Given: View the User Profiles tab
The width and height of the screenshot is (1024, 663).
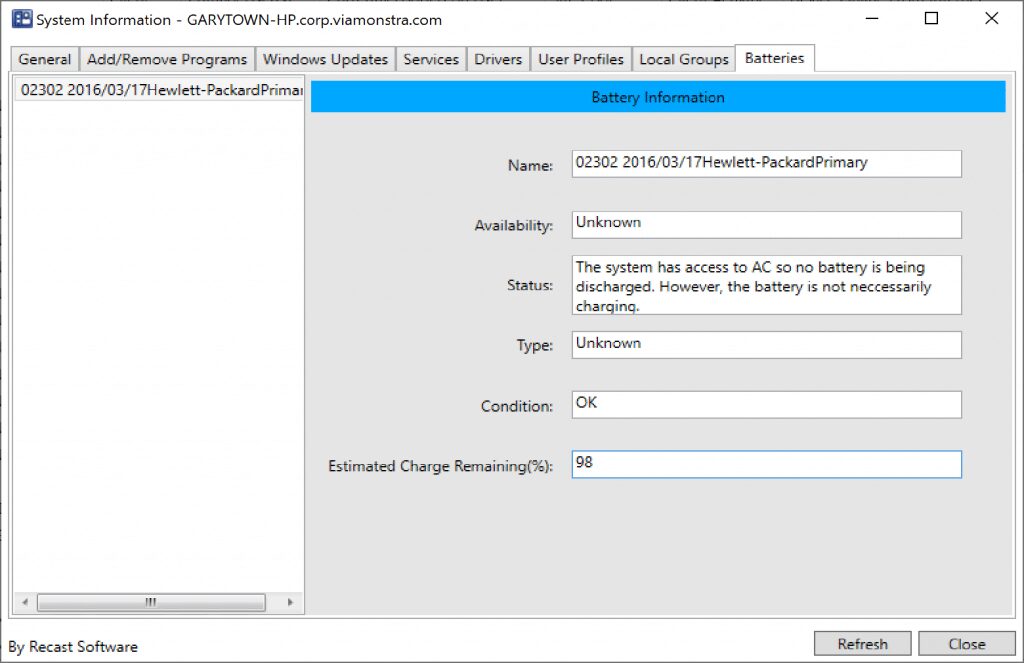Looking at the screenshot, I should click(x=581, y=60).
